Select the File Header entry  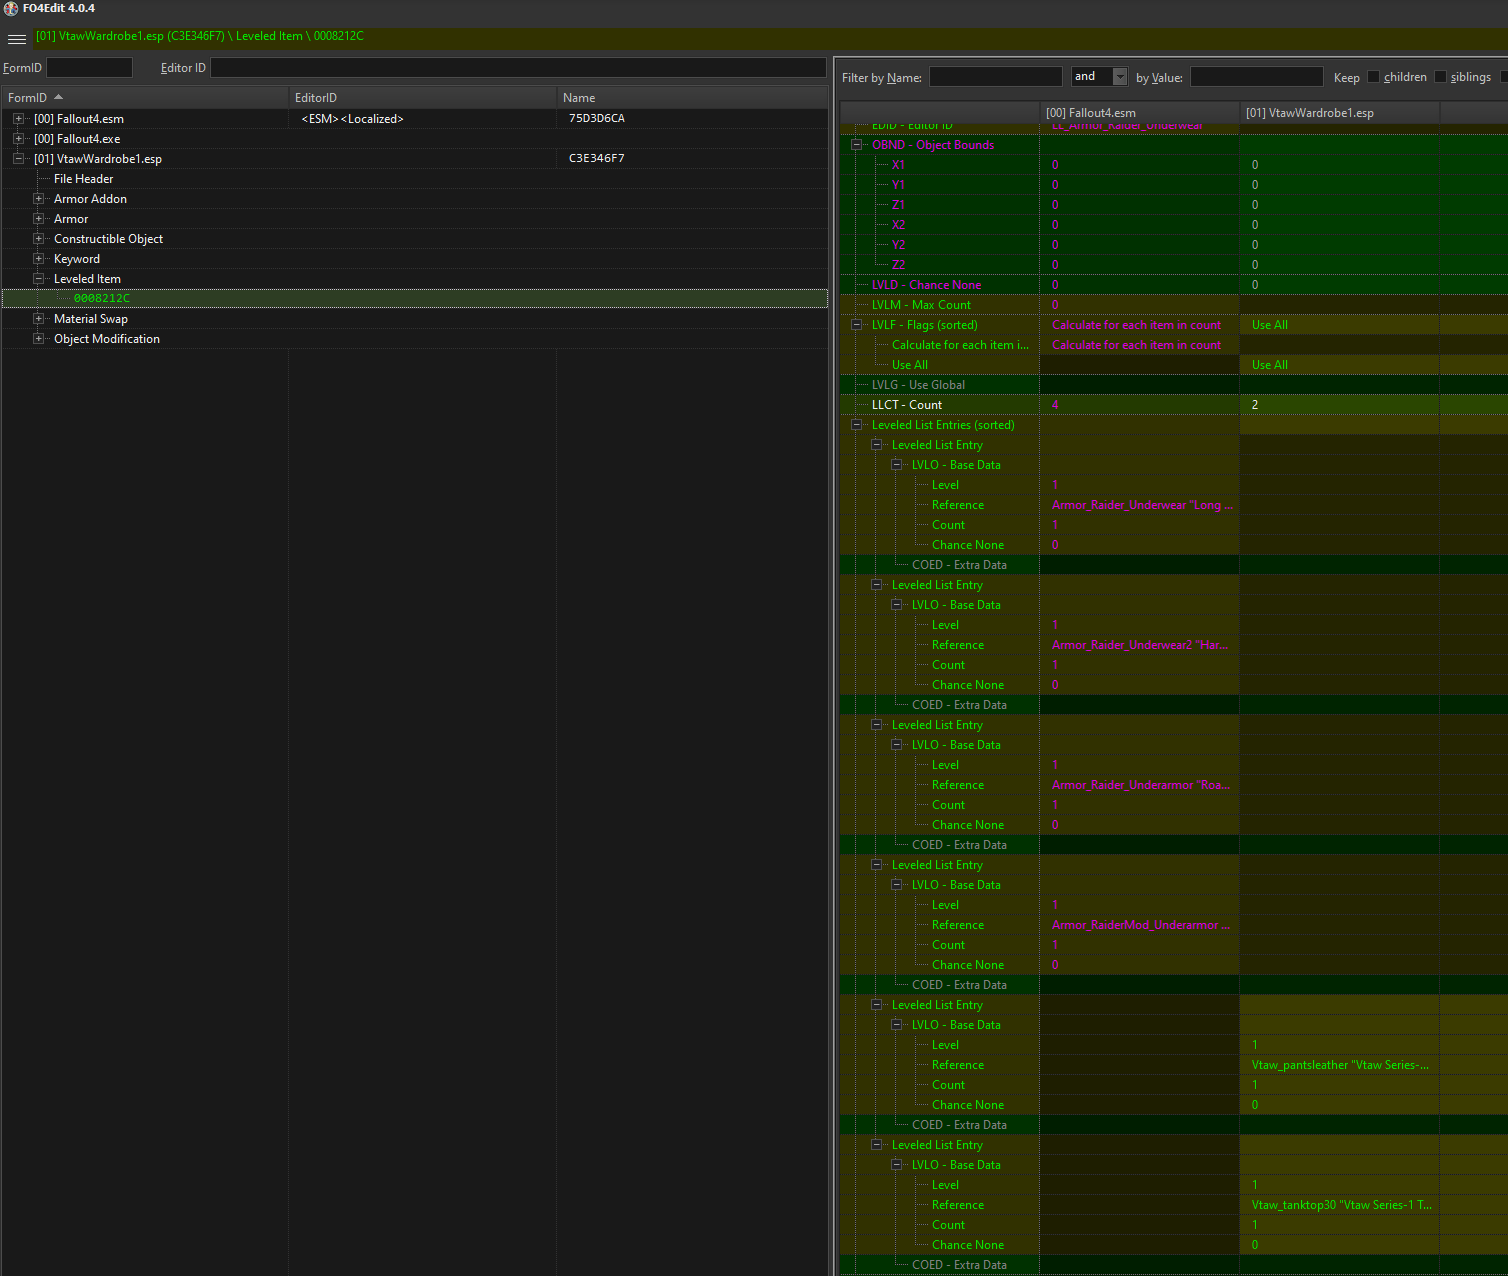(83, 179)
